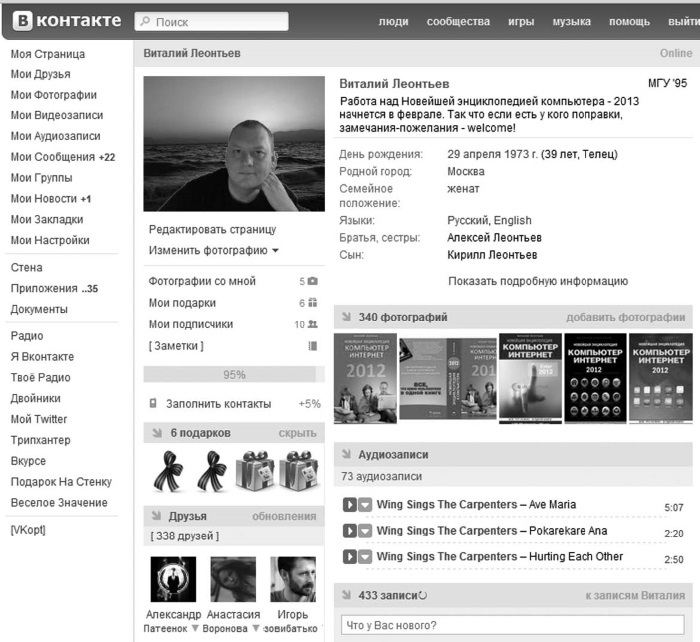Play the Hurting Each Other track
The image size is (700, 642).
350,557
